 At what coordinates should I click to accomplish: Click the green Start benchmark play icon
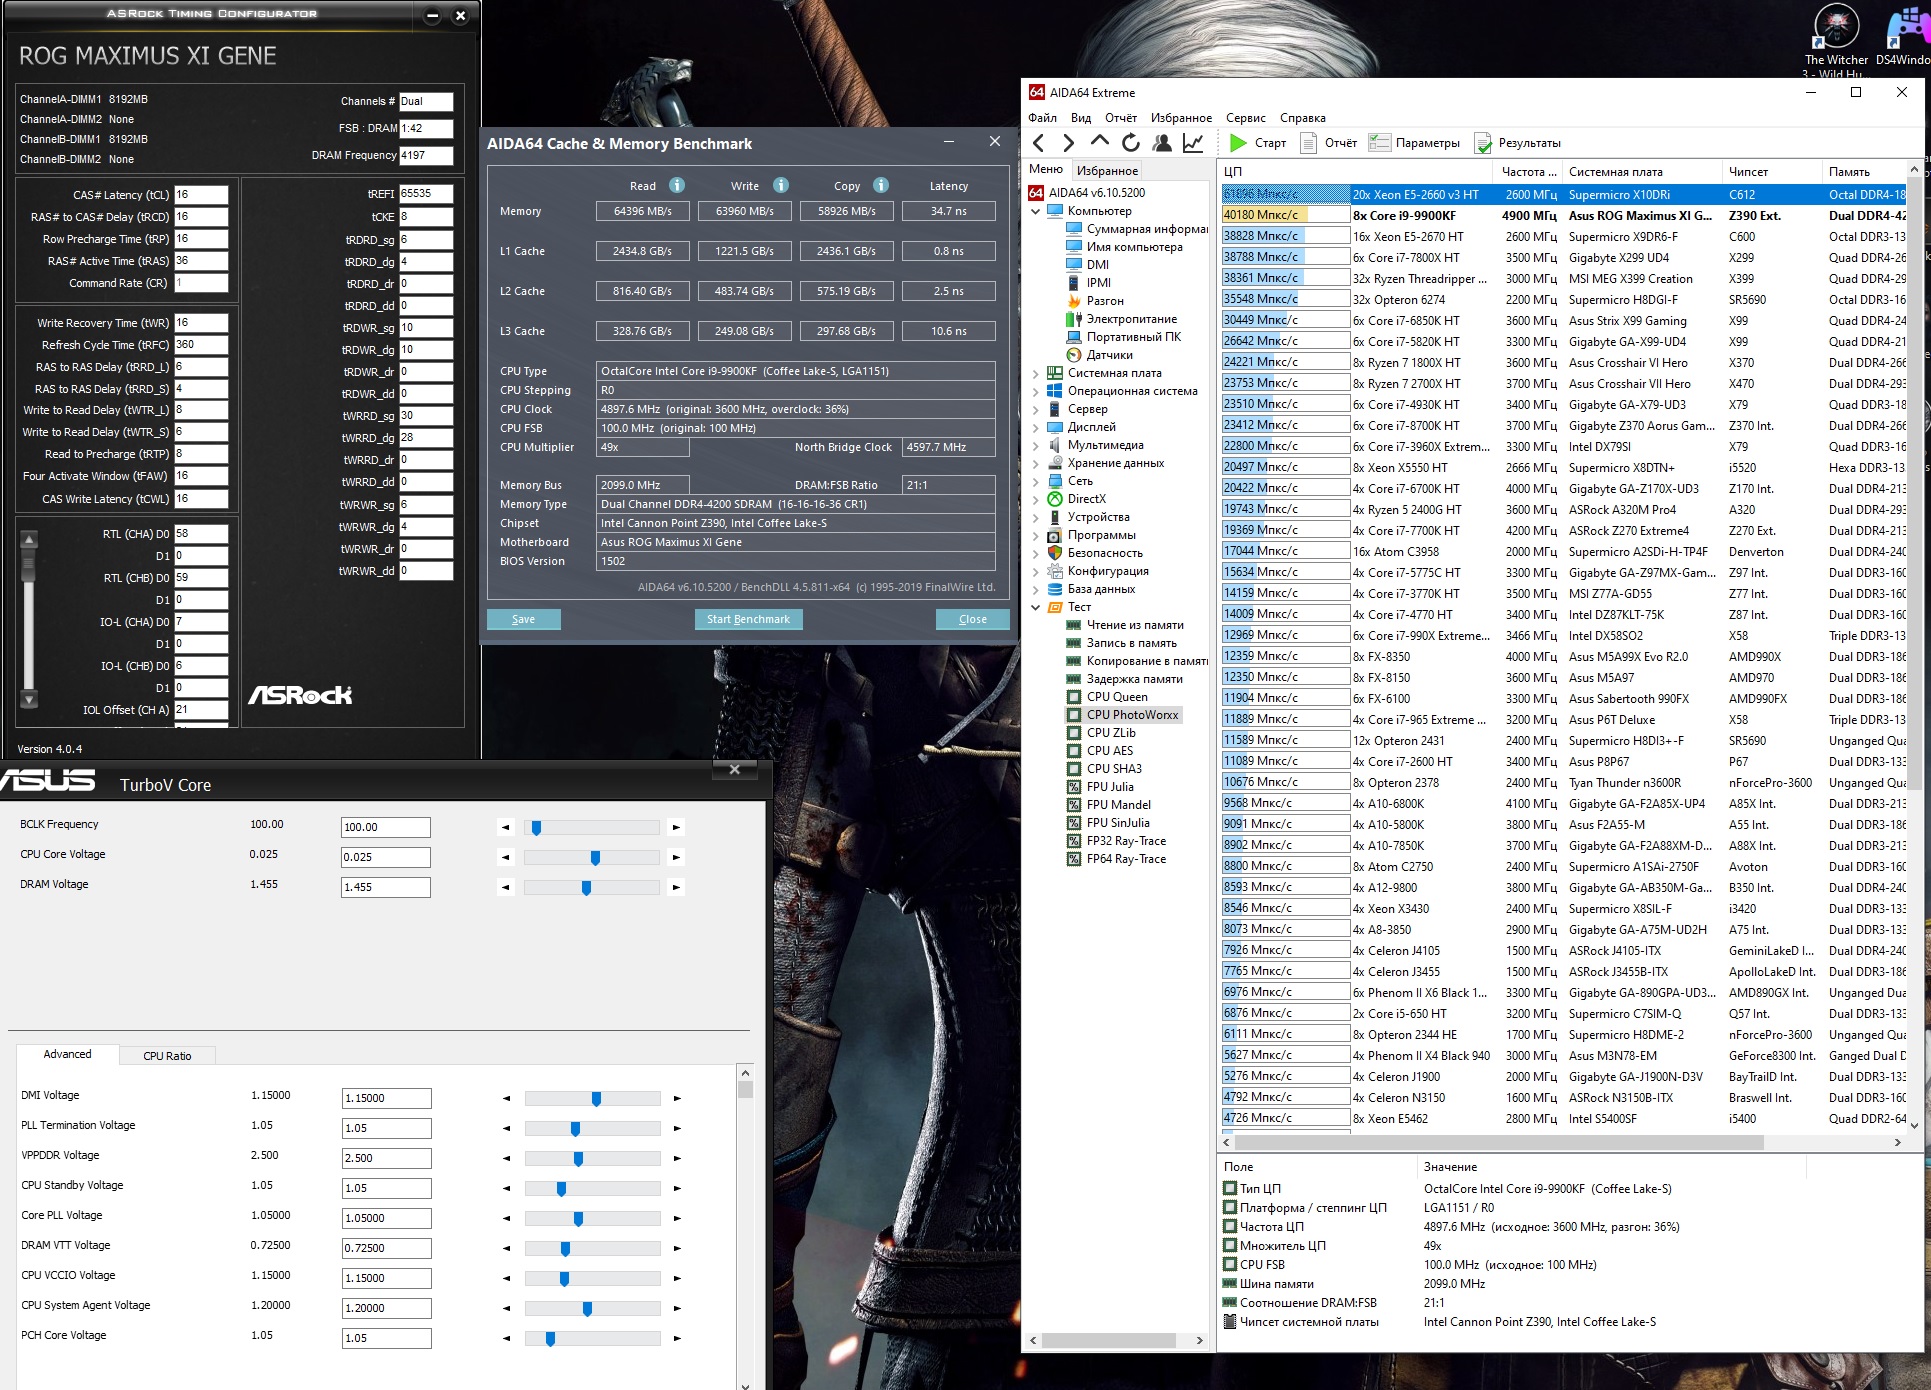1238,143
